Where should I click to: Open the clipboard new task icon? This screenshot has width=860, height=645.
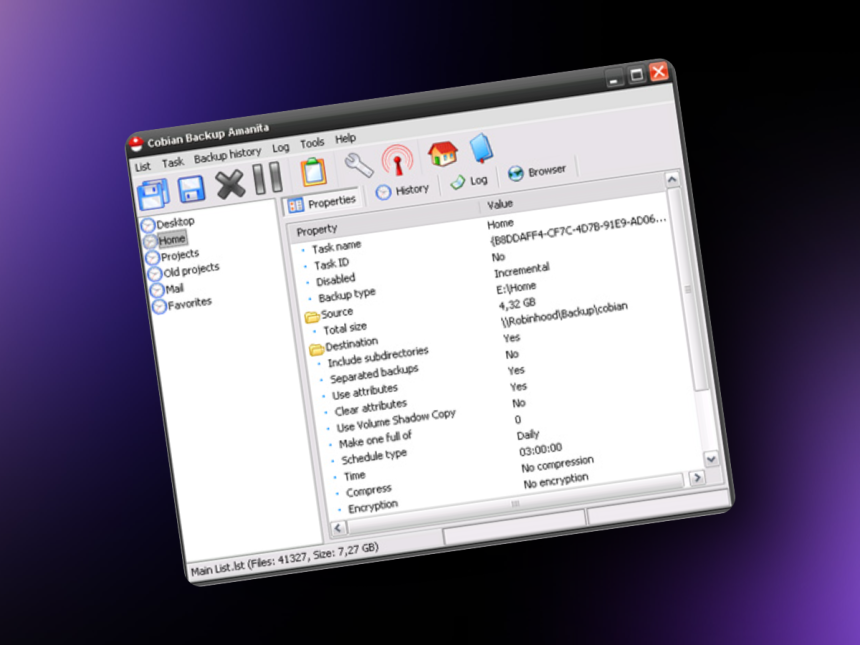point(314,172)
